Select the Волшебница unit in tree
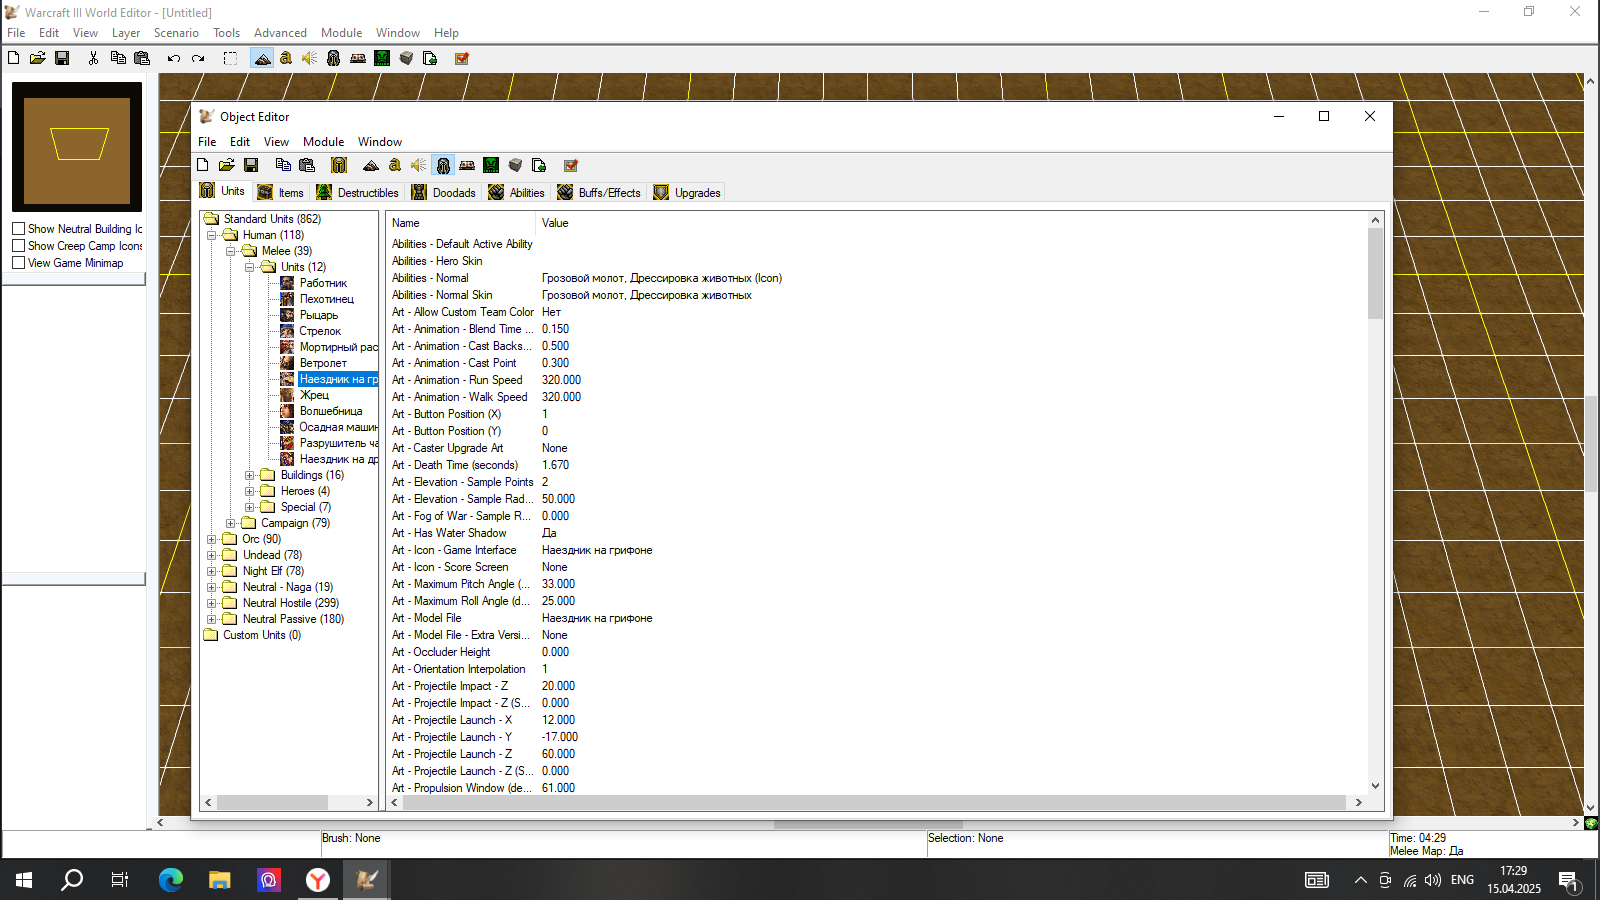 (331, 411)
